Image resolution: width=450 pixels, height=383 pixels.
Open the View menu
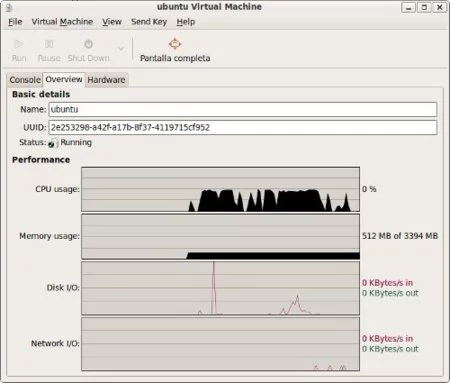(x=112, y=22)
